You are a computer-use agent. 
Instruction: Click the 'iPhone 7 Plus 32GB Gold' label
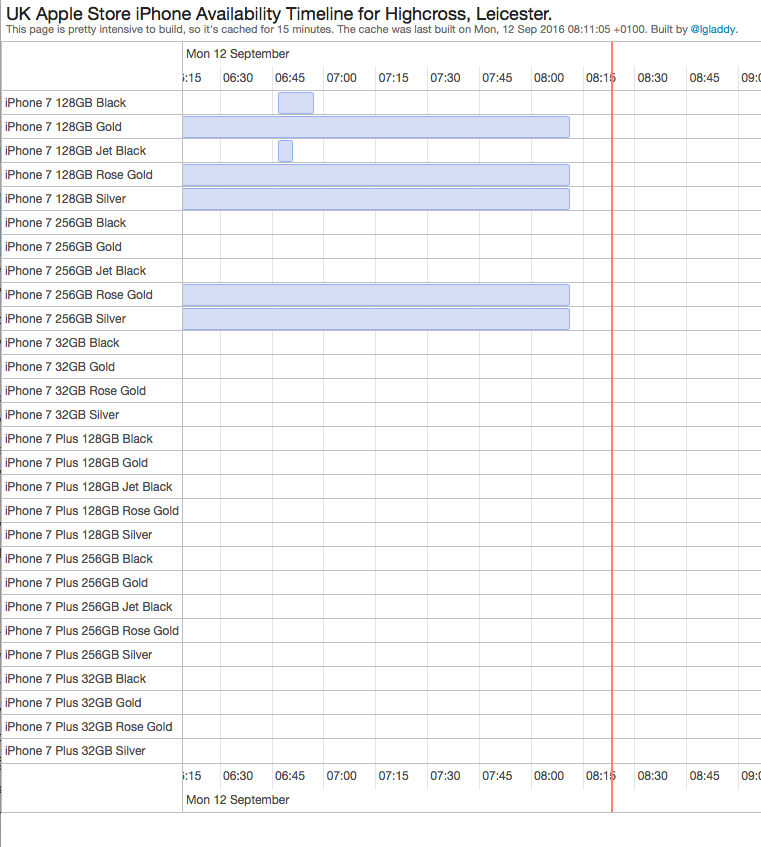(73, 702)
